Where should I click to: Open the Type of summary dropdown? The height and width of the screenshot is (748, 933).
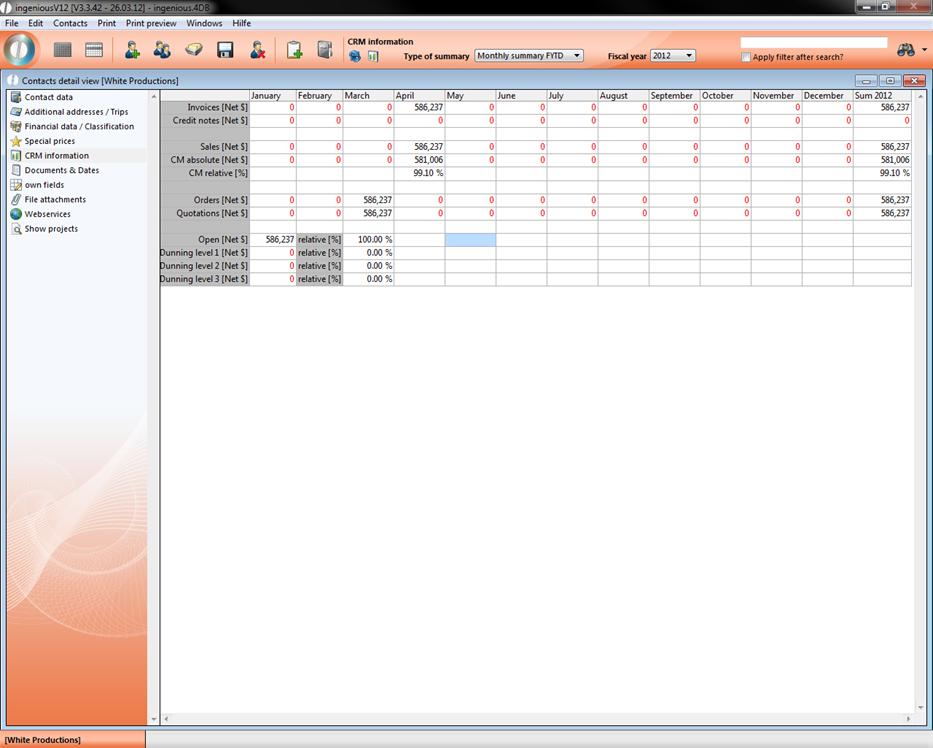click(529, 56)
